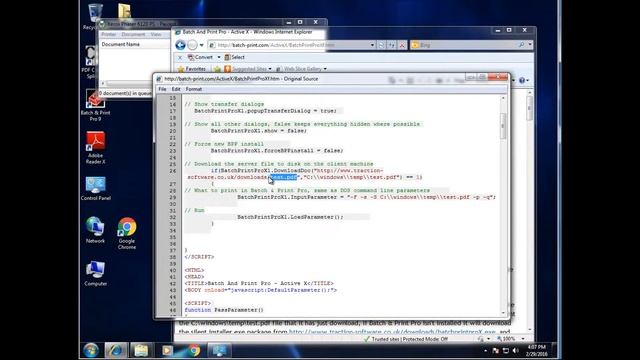This screenshot has height=360, width=640.
Task: Click the LoadParameter() call on line 32
Action: pyautogui.click(x=290, y=217)
